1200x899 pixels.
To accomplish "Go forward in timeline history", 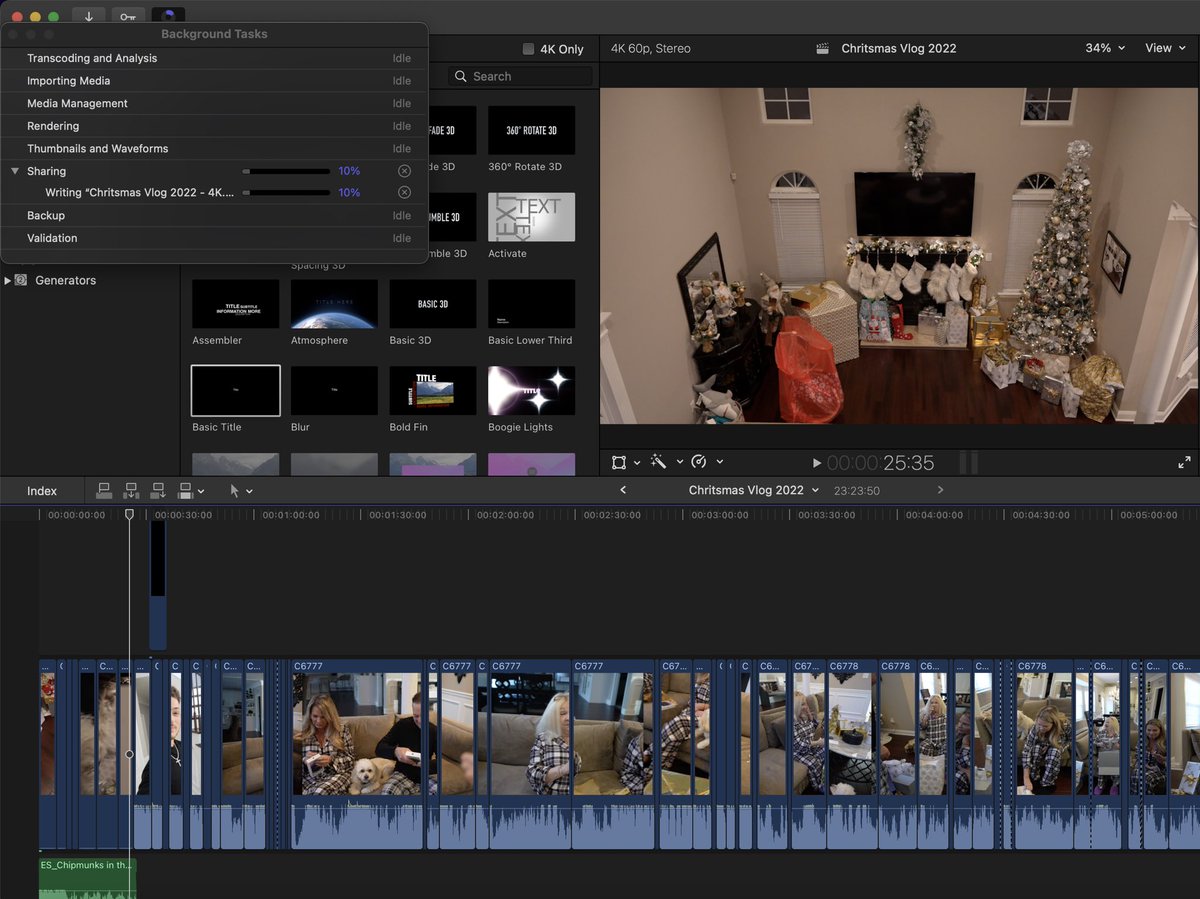I will click(x=940, y=490).
